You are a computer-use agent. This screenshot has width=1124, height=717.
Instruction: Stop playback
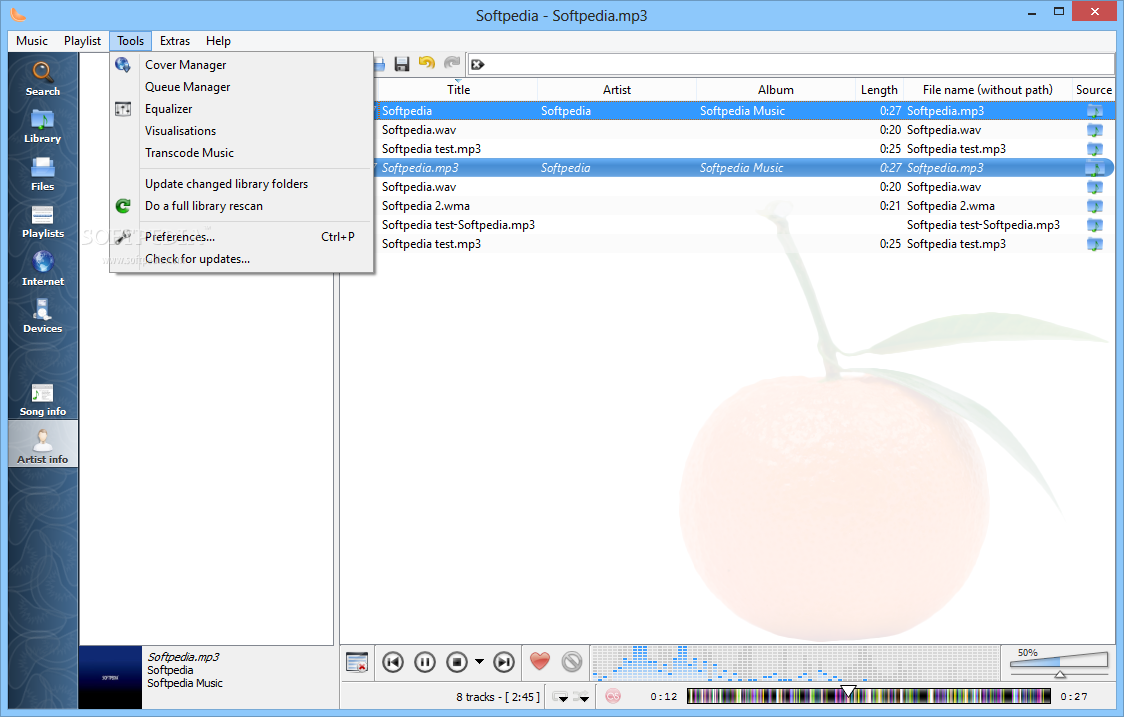457,662
